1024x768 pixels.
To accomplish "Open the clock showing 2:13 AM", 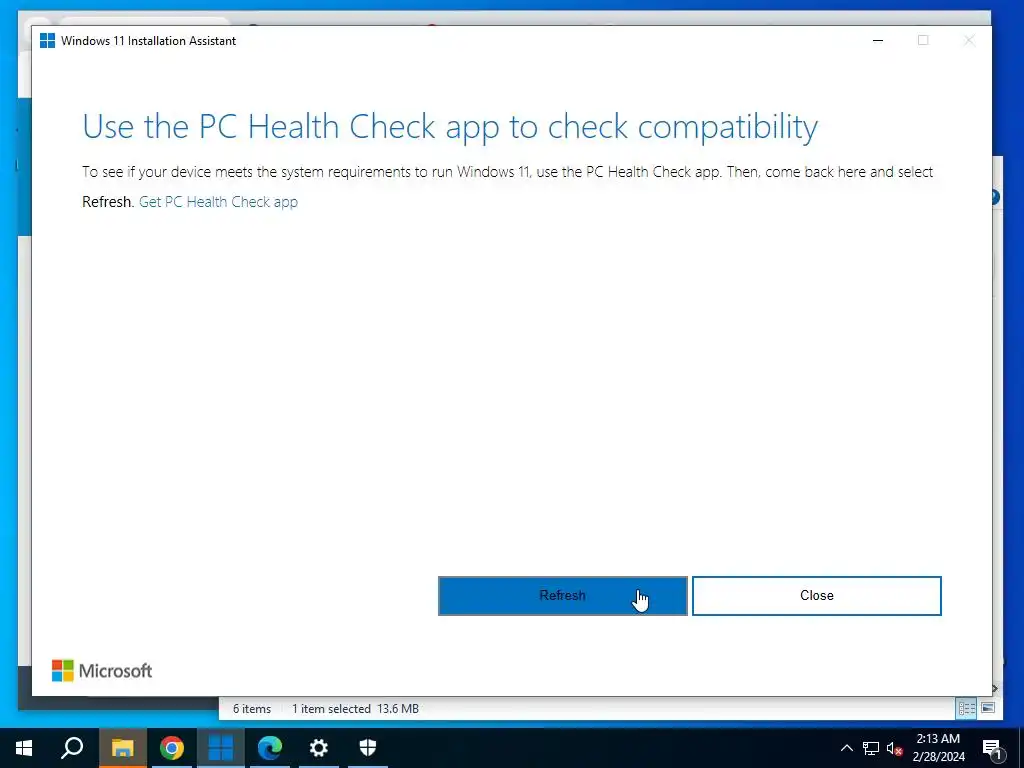I will (x=938, y=748).
